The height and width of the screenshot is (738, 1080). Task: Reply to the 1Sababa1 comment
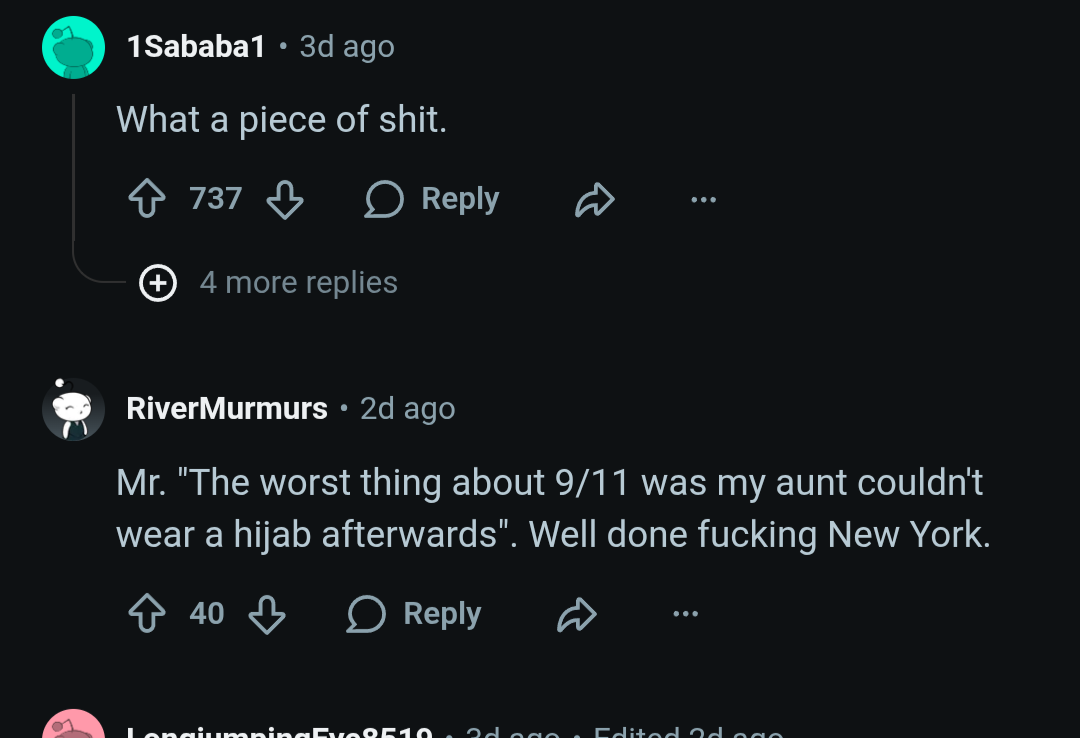pyautogui.click(x=432, y=199)
